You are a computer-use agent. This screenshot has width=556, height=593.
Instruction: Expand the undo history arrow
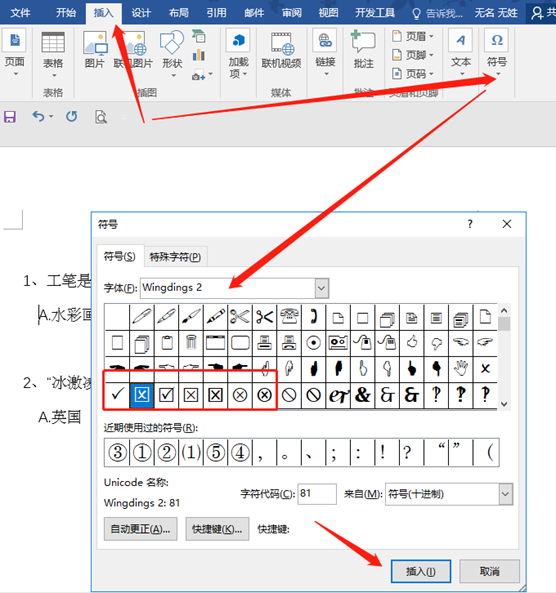coord(51,116)
